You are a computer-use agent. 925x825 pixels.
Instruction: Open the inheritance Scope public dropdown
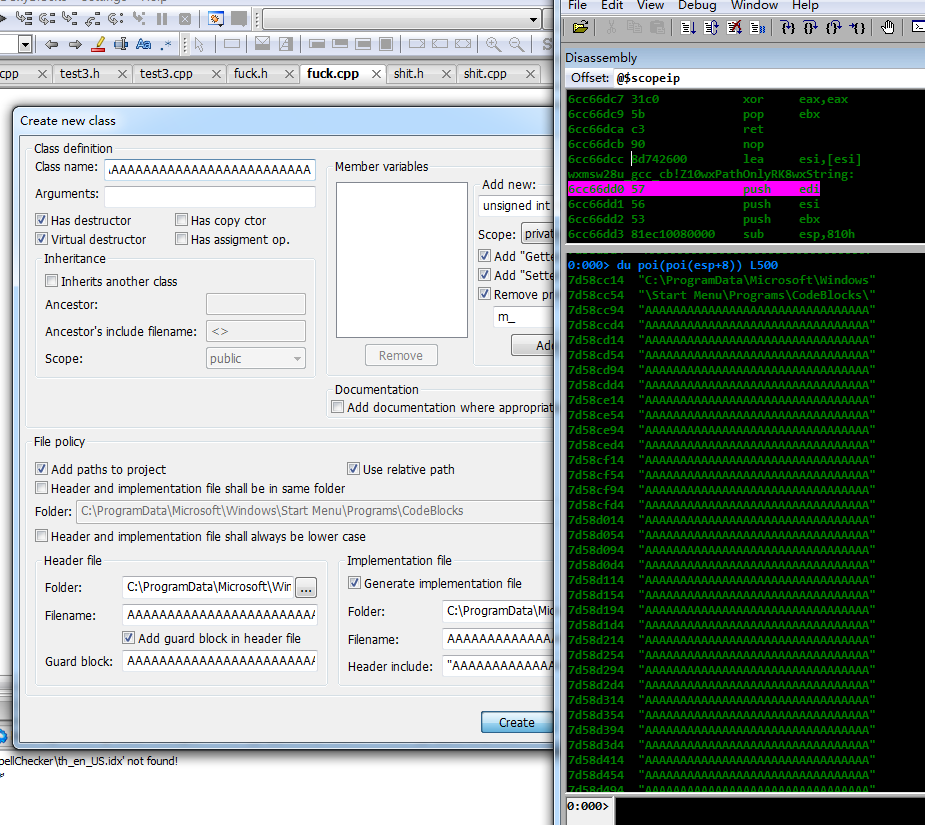(x=255, y=358)
